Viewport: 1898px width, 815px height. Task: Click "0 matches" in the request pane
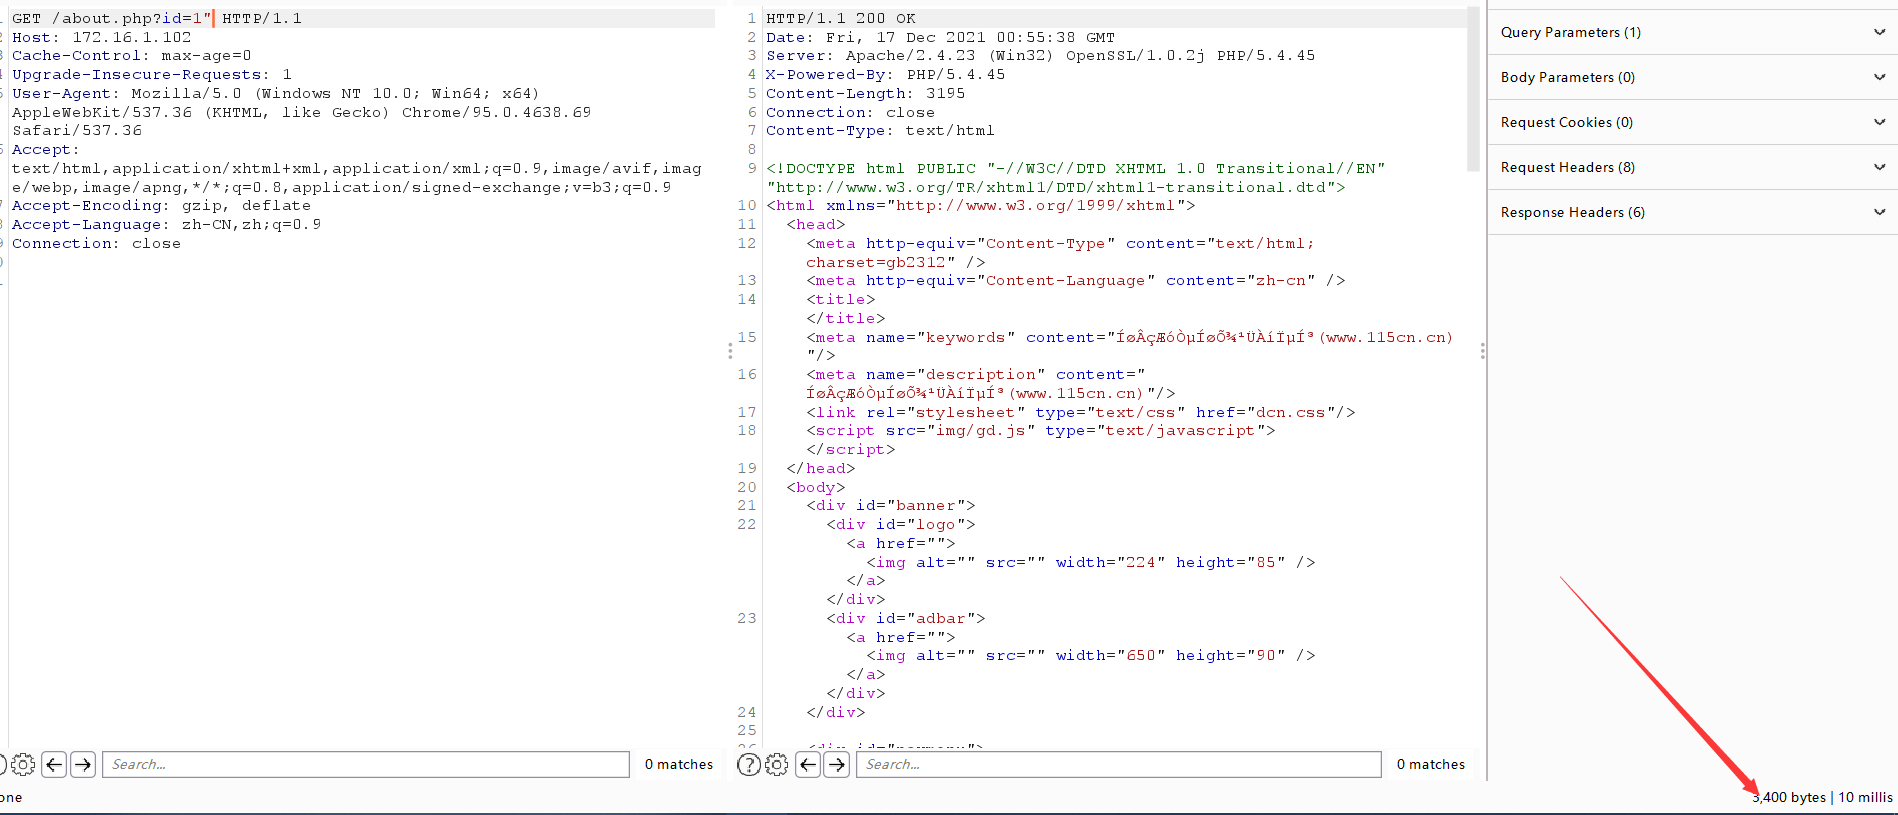[679, 765]
